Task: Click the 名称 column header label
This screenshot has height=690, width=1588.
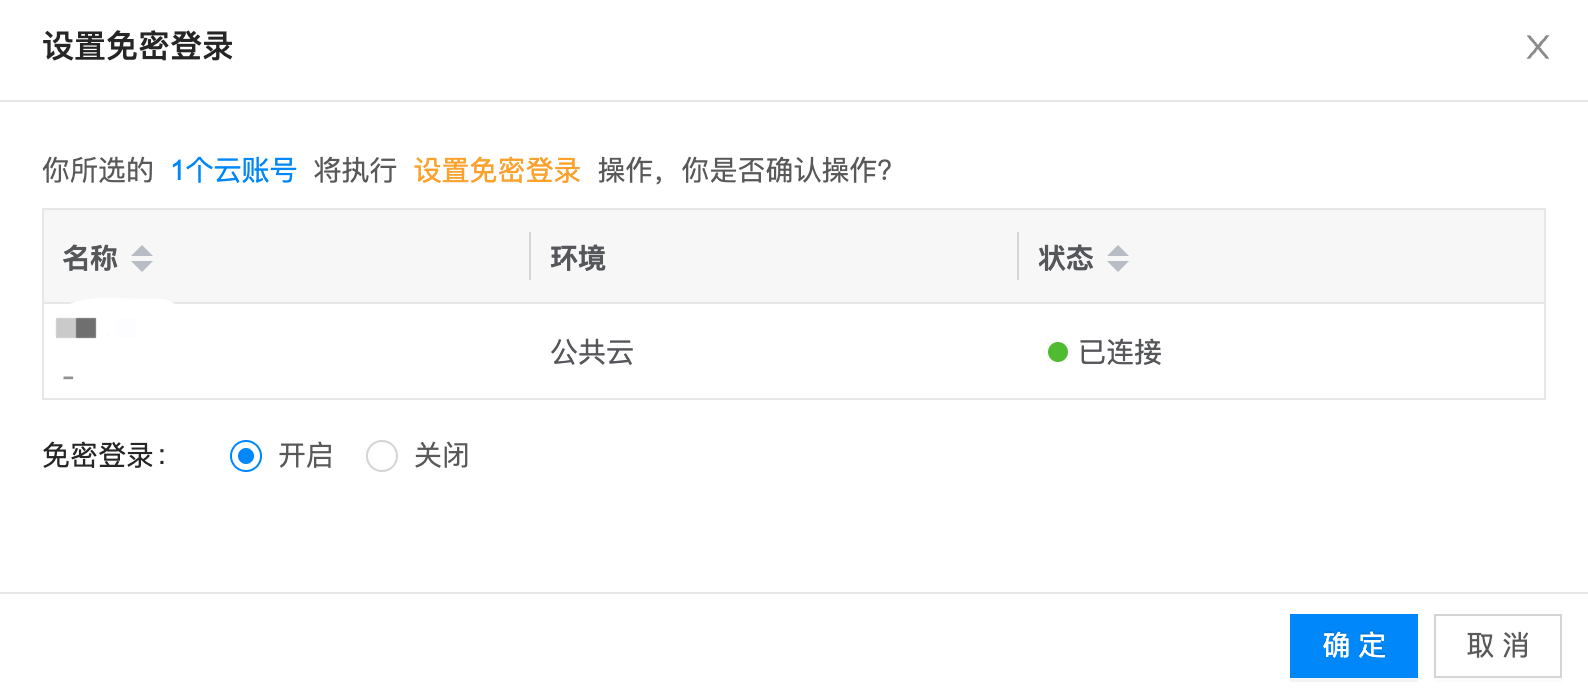Action: (x=90, y=258)
